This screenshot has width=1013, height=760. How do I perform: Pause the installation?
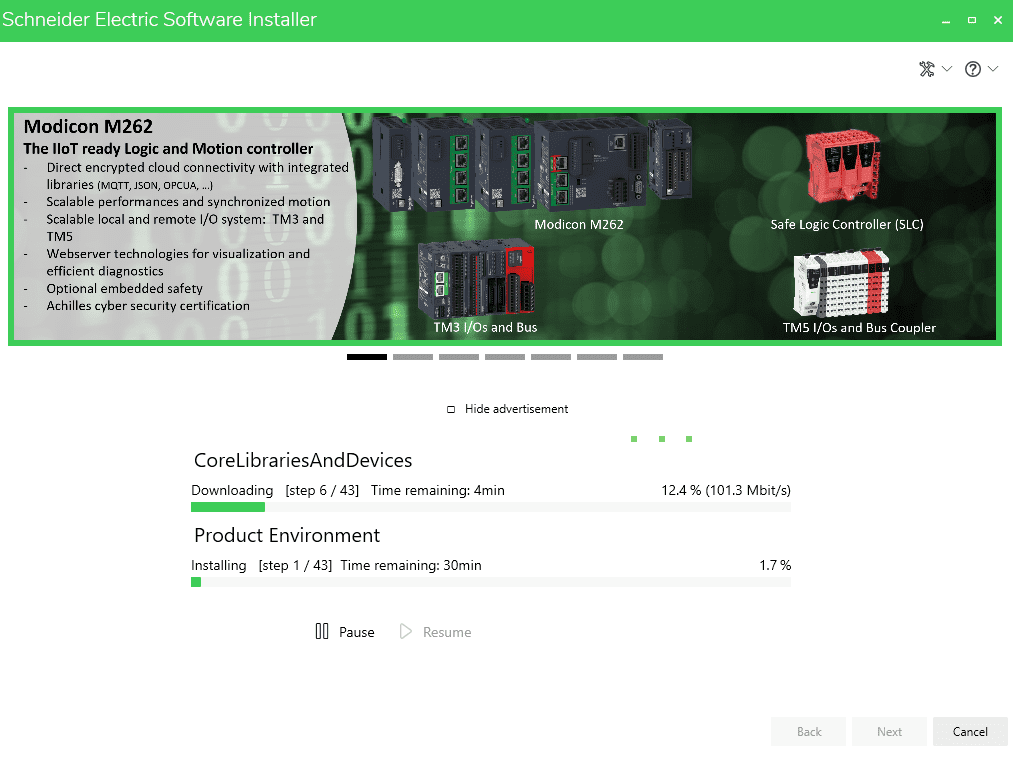tap(344, 631)
